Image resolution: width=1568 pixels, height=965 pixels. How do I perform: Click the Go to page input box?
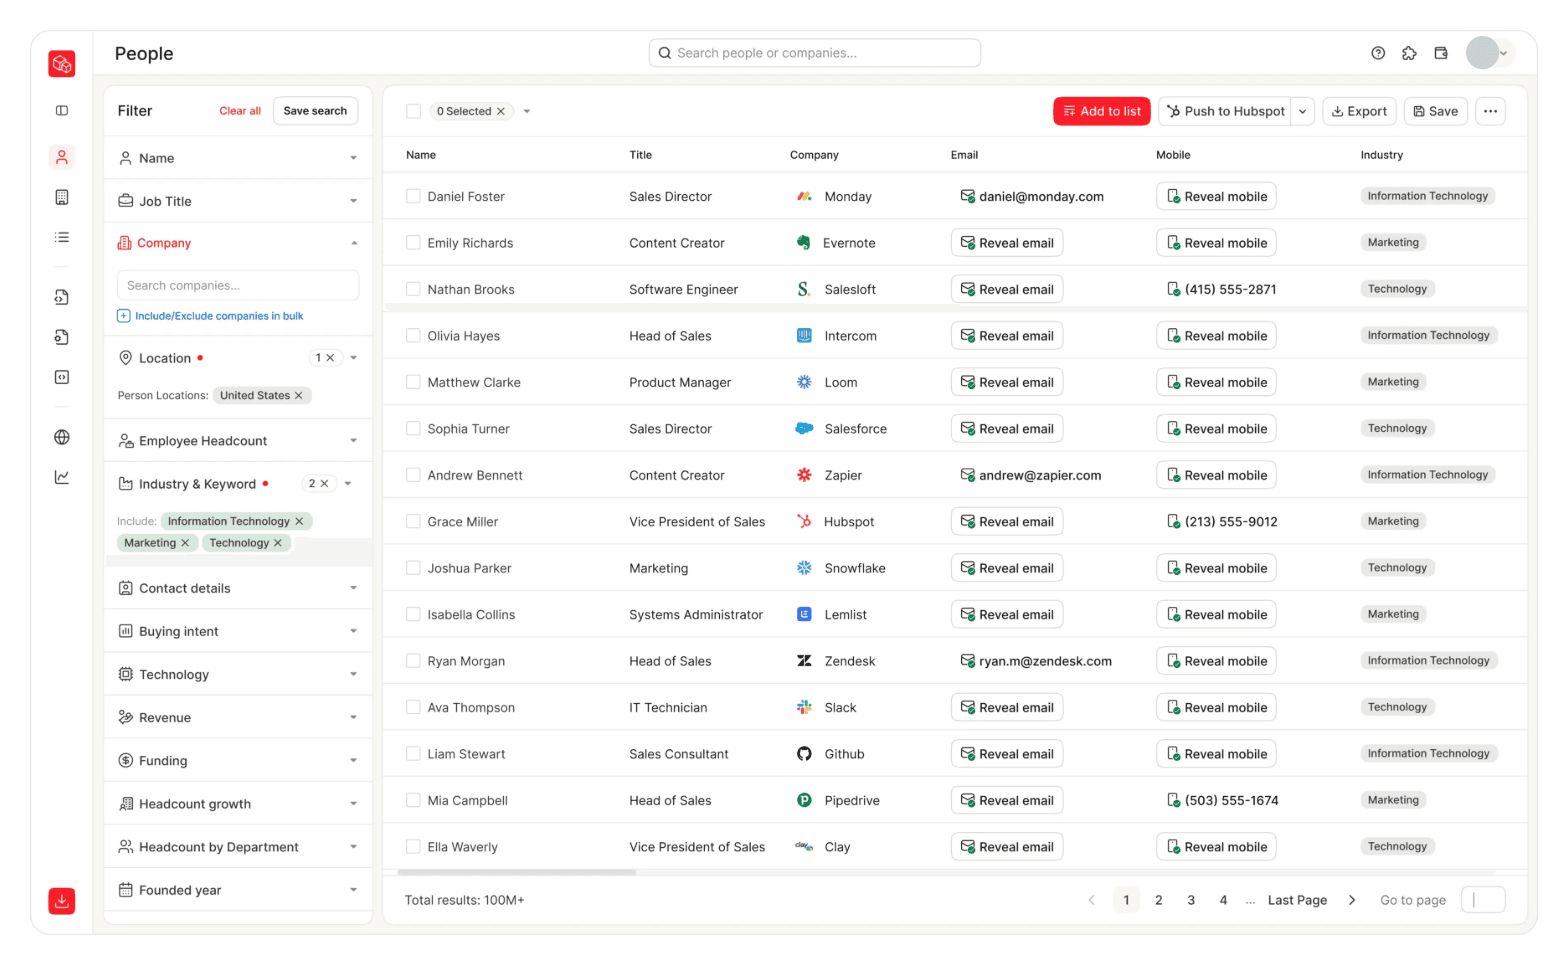(x=1483, y=900)
